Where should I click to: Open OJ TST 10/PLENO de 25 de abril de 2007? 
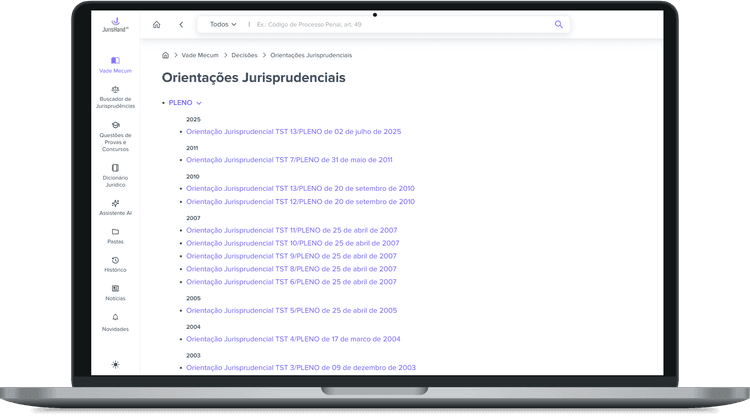[x=293, y=243]
